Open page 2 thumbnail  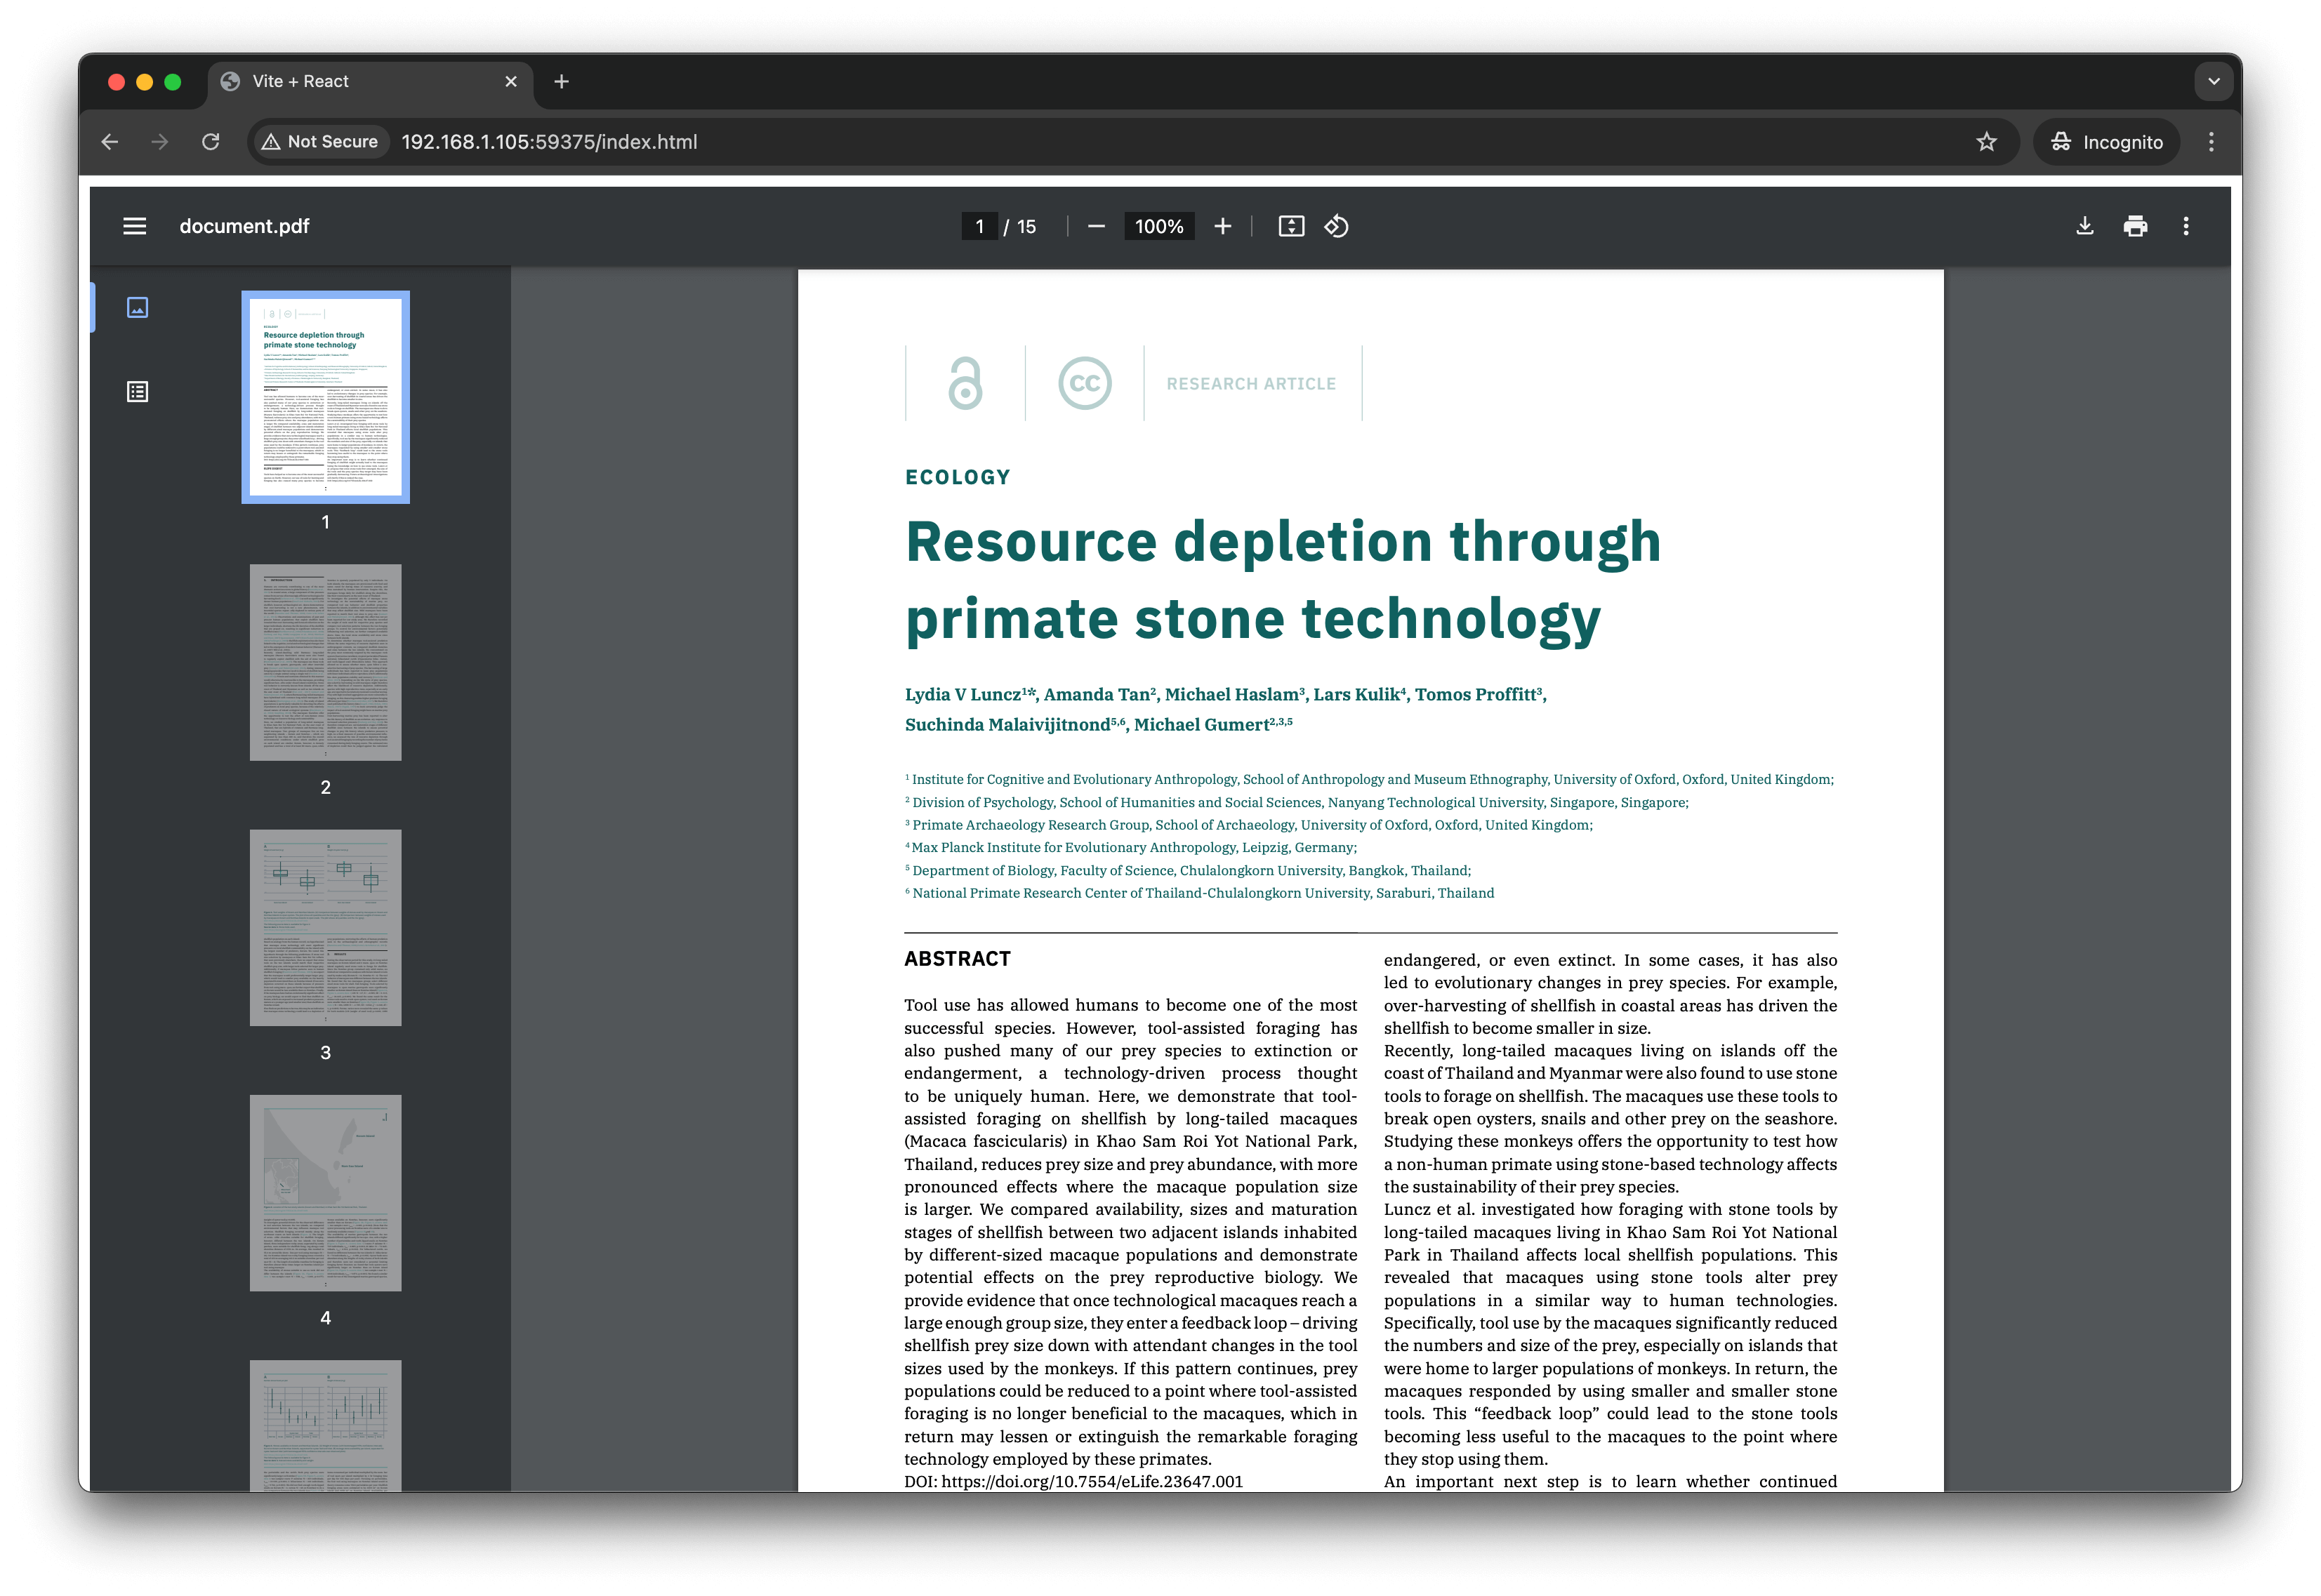click(325, 662)
